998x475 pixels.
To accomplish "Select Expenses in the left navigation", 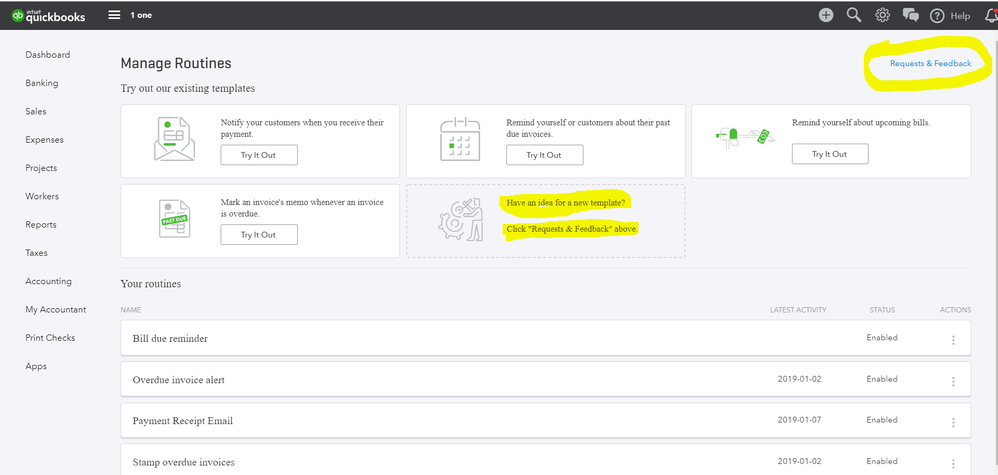I will (44, 140).
